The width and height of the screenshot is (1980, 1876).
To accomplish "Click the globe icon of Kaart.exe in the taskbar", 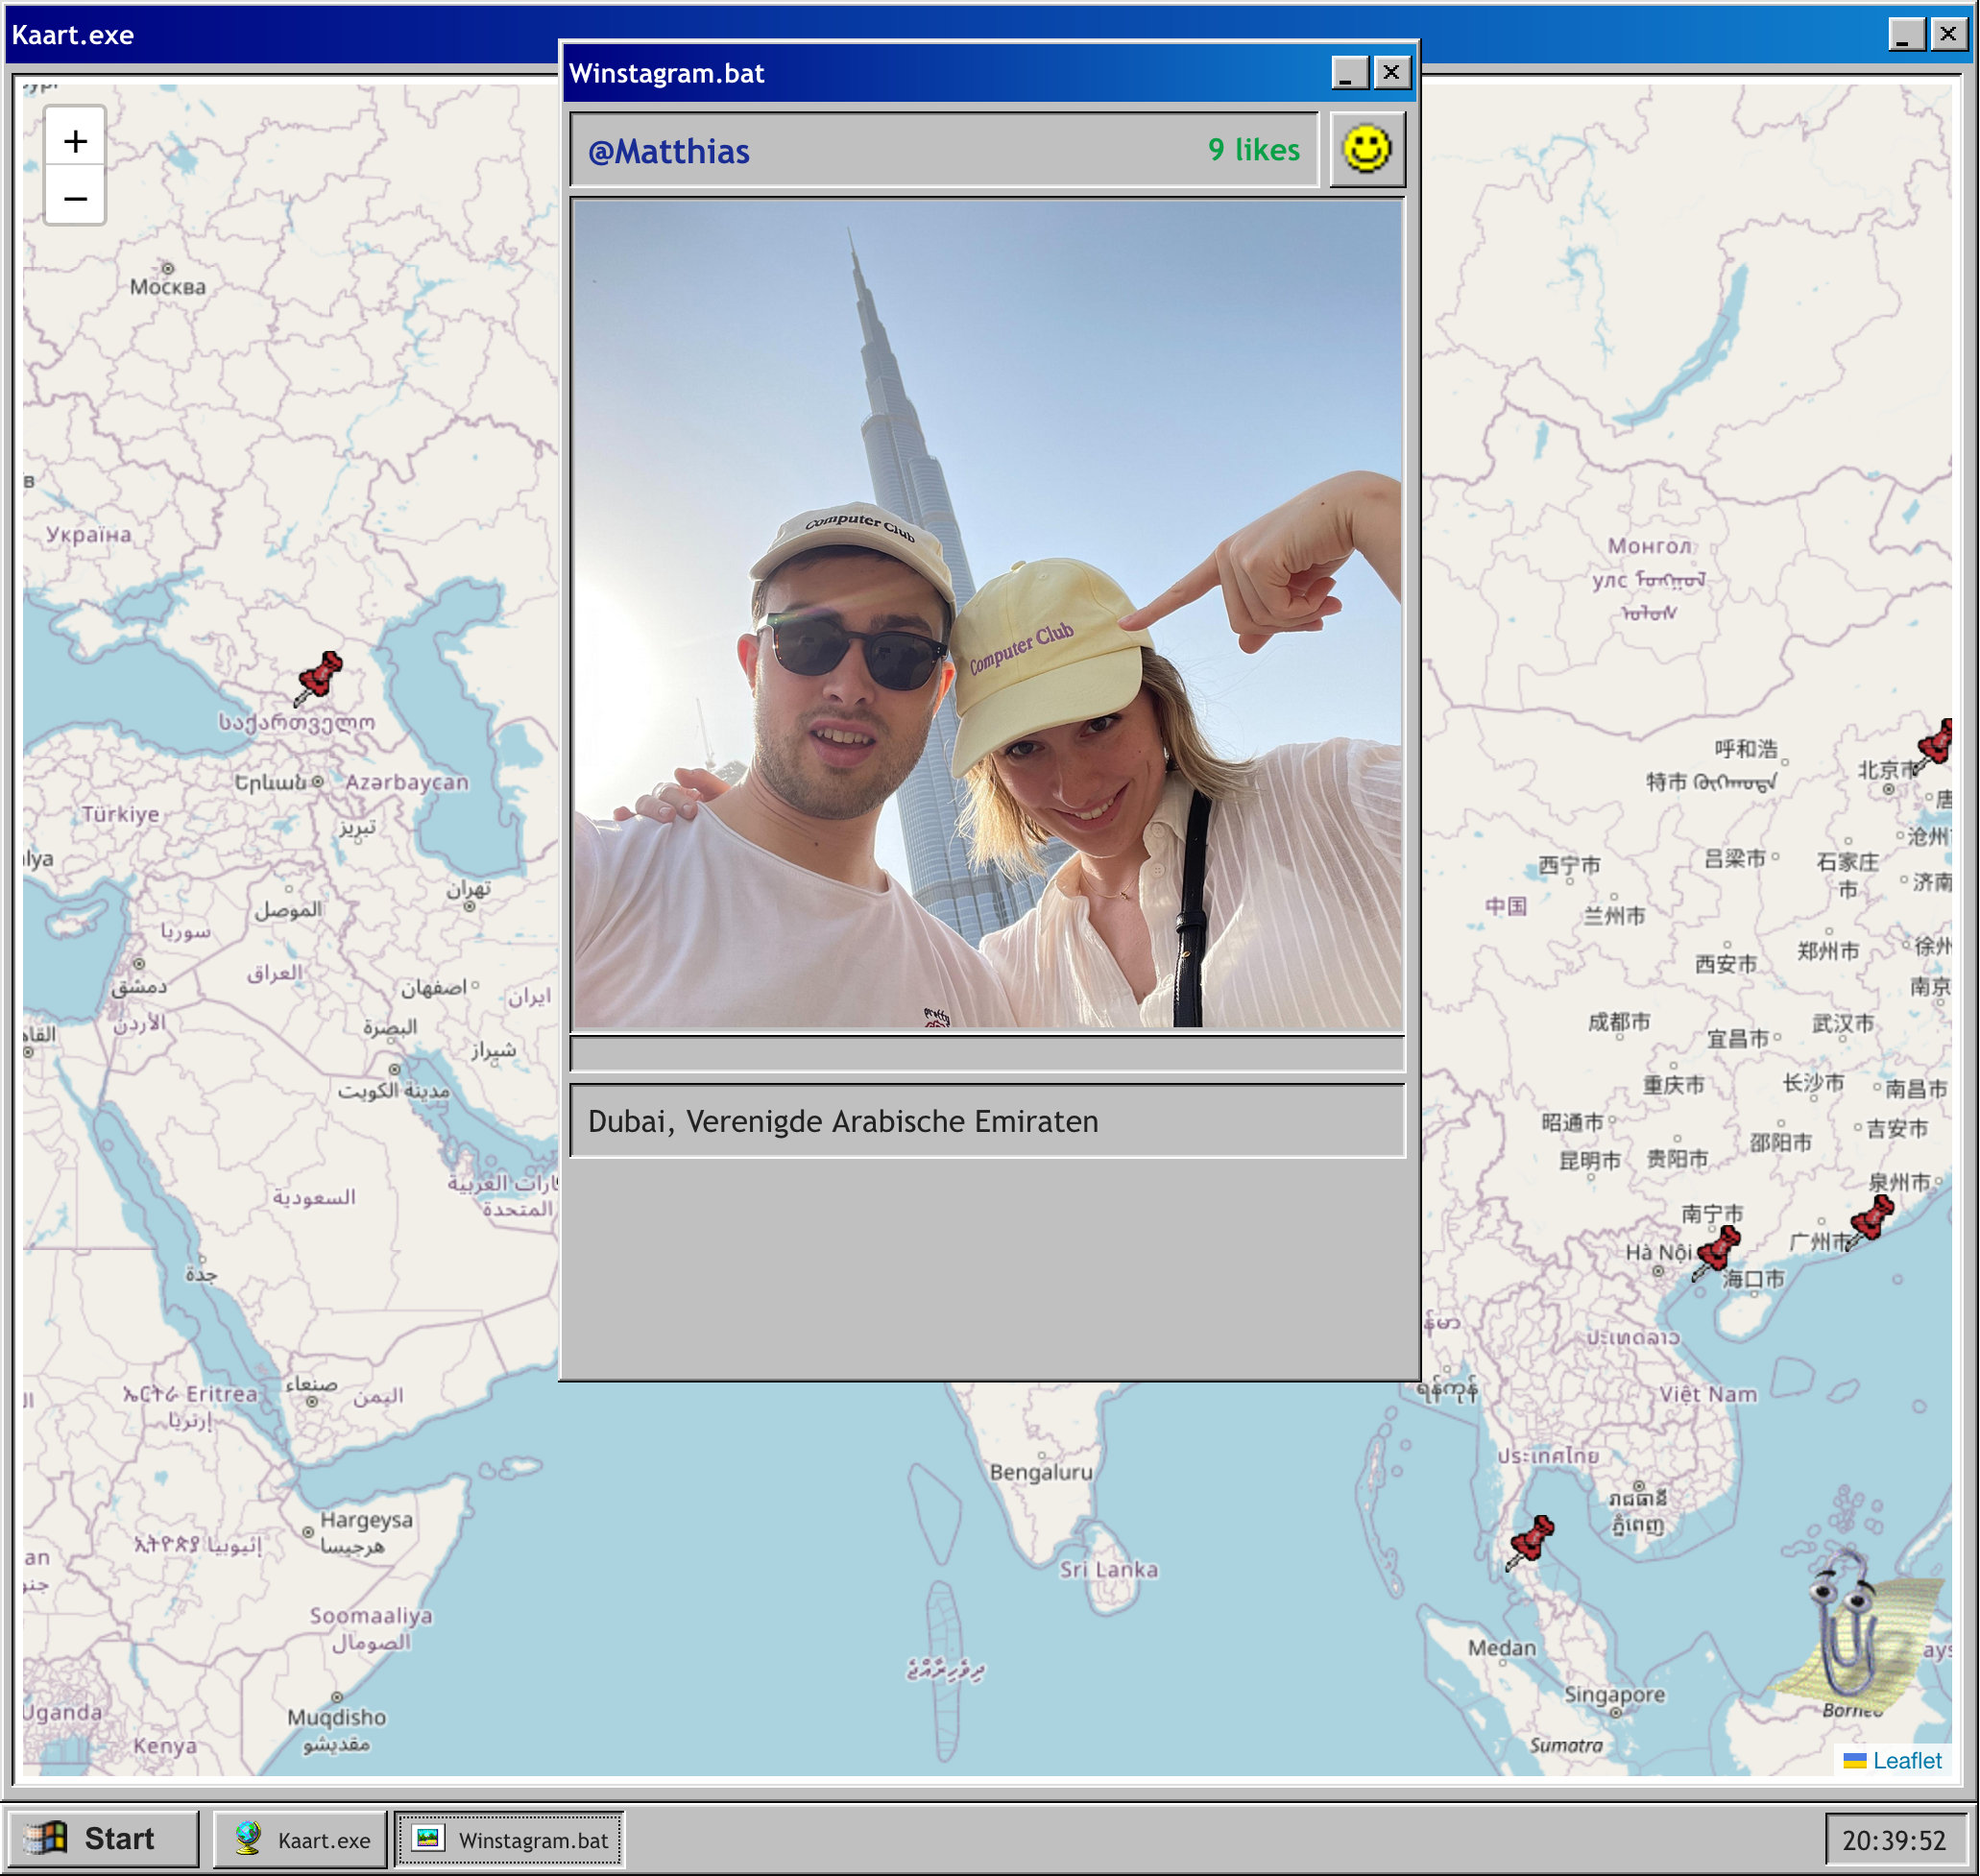I will click(x=248, y=1838).
